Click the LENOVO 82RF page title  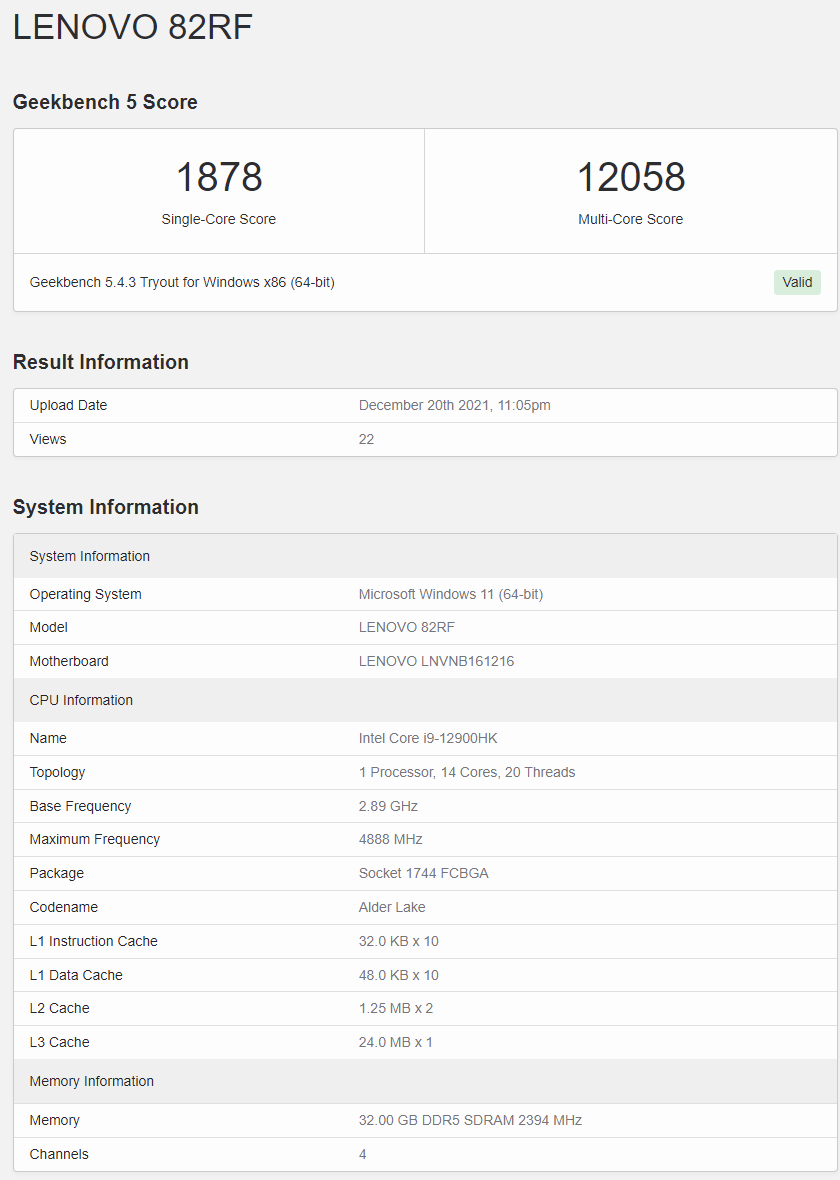[x=132, y=27]
